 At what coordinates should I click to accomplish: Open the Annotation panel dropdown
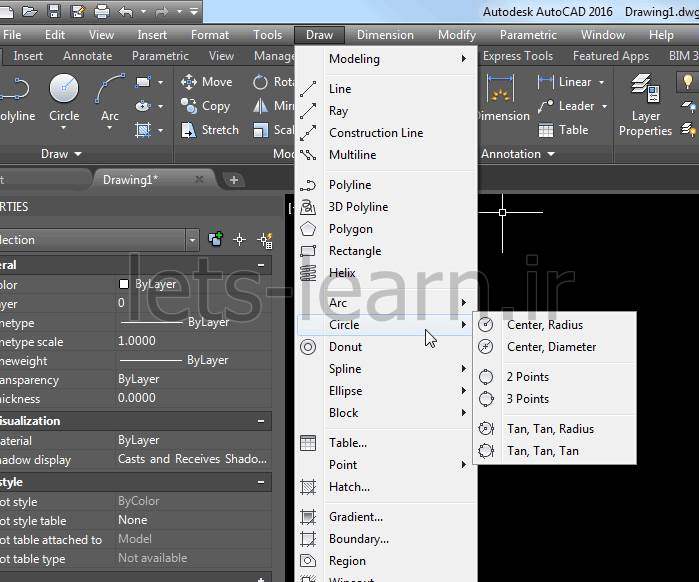[551, 154]
